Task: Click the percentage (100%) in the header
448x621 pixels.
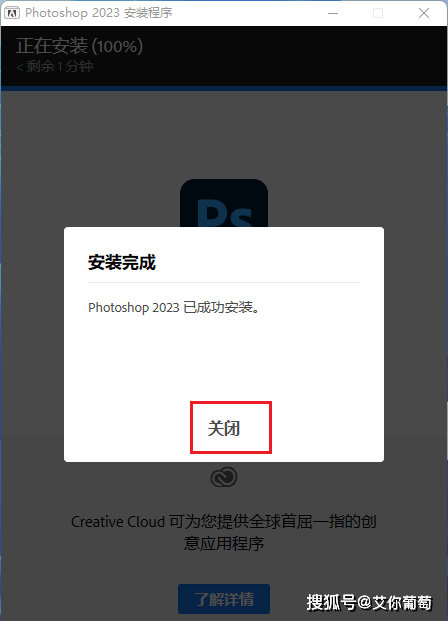Action: (x=117, y=46)
